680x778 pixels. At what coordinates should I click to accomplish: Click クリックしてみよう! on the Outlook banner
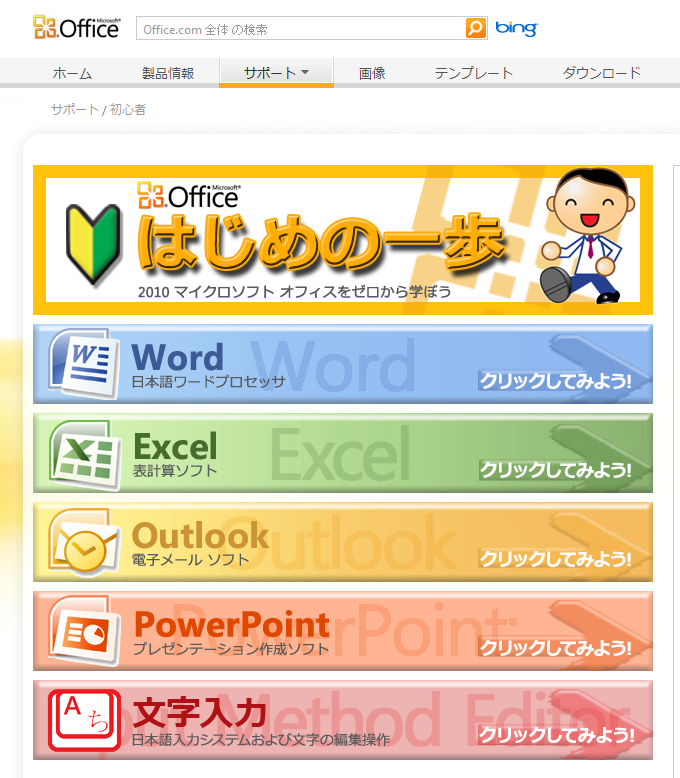coord(555,559)
